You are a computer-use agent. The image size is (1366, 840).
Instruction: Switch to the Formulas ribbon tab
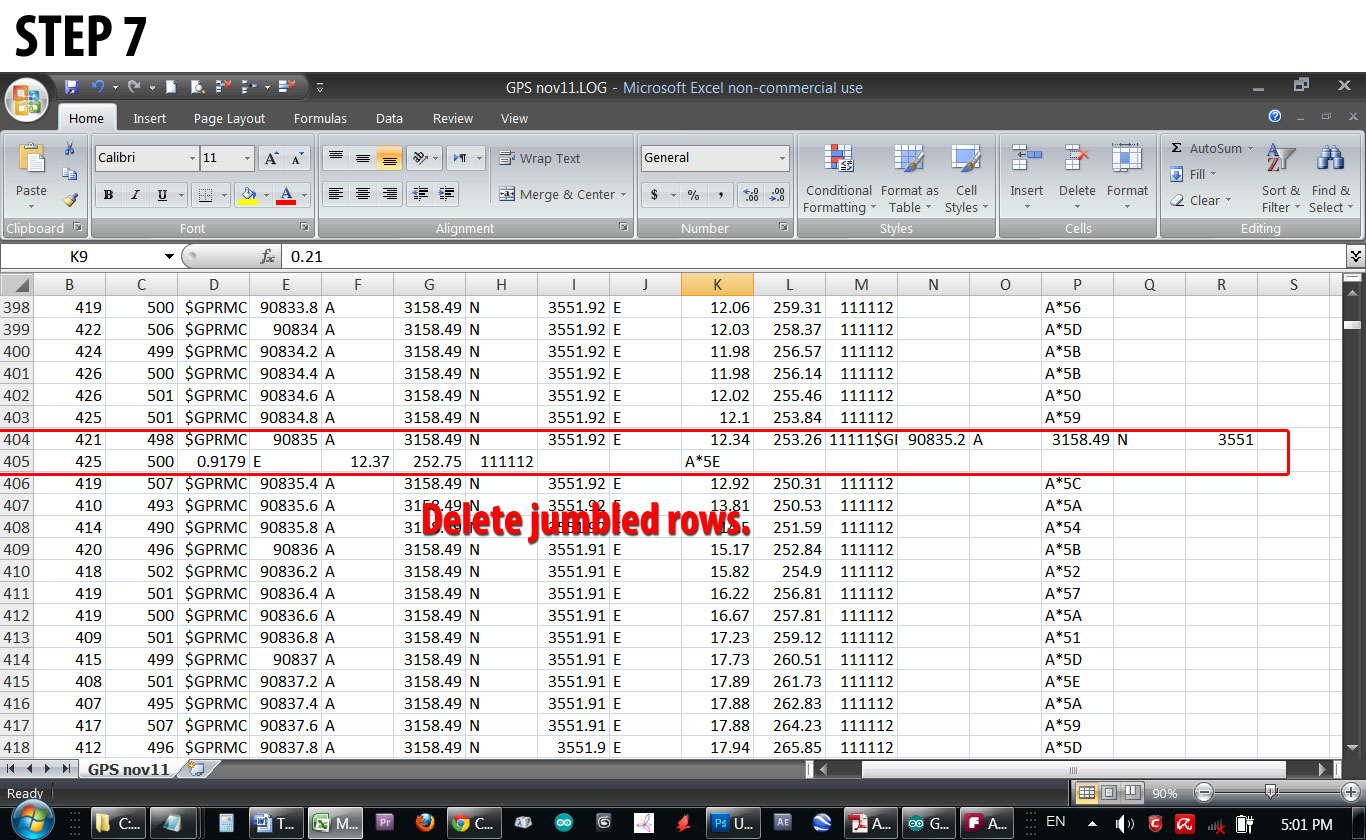(x=320, y=118)
